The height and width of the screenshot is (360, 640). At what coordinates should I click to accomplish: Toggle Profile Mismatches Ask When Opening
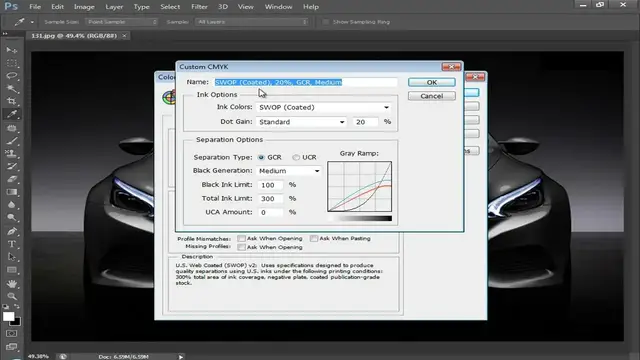coord(242,238)
